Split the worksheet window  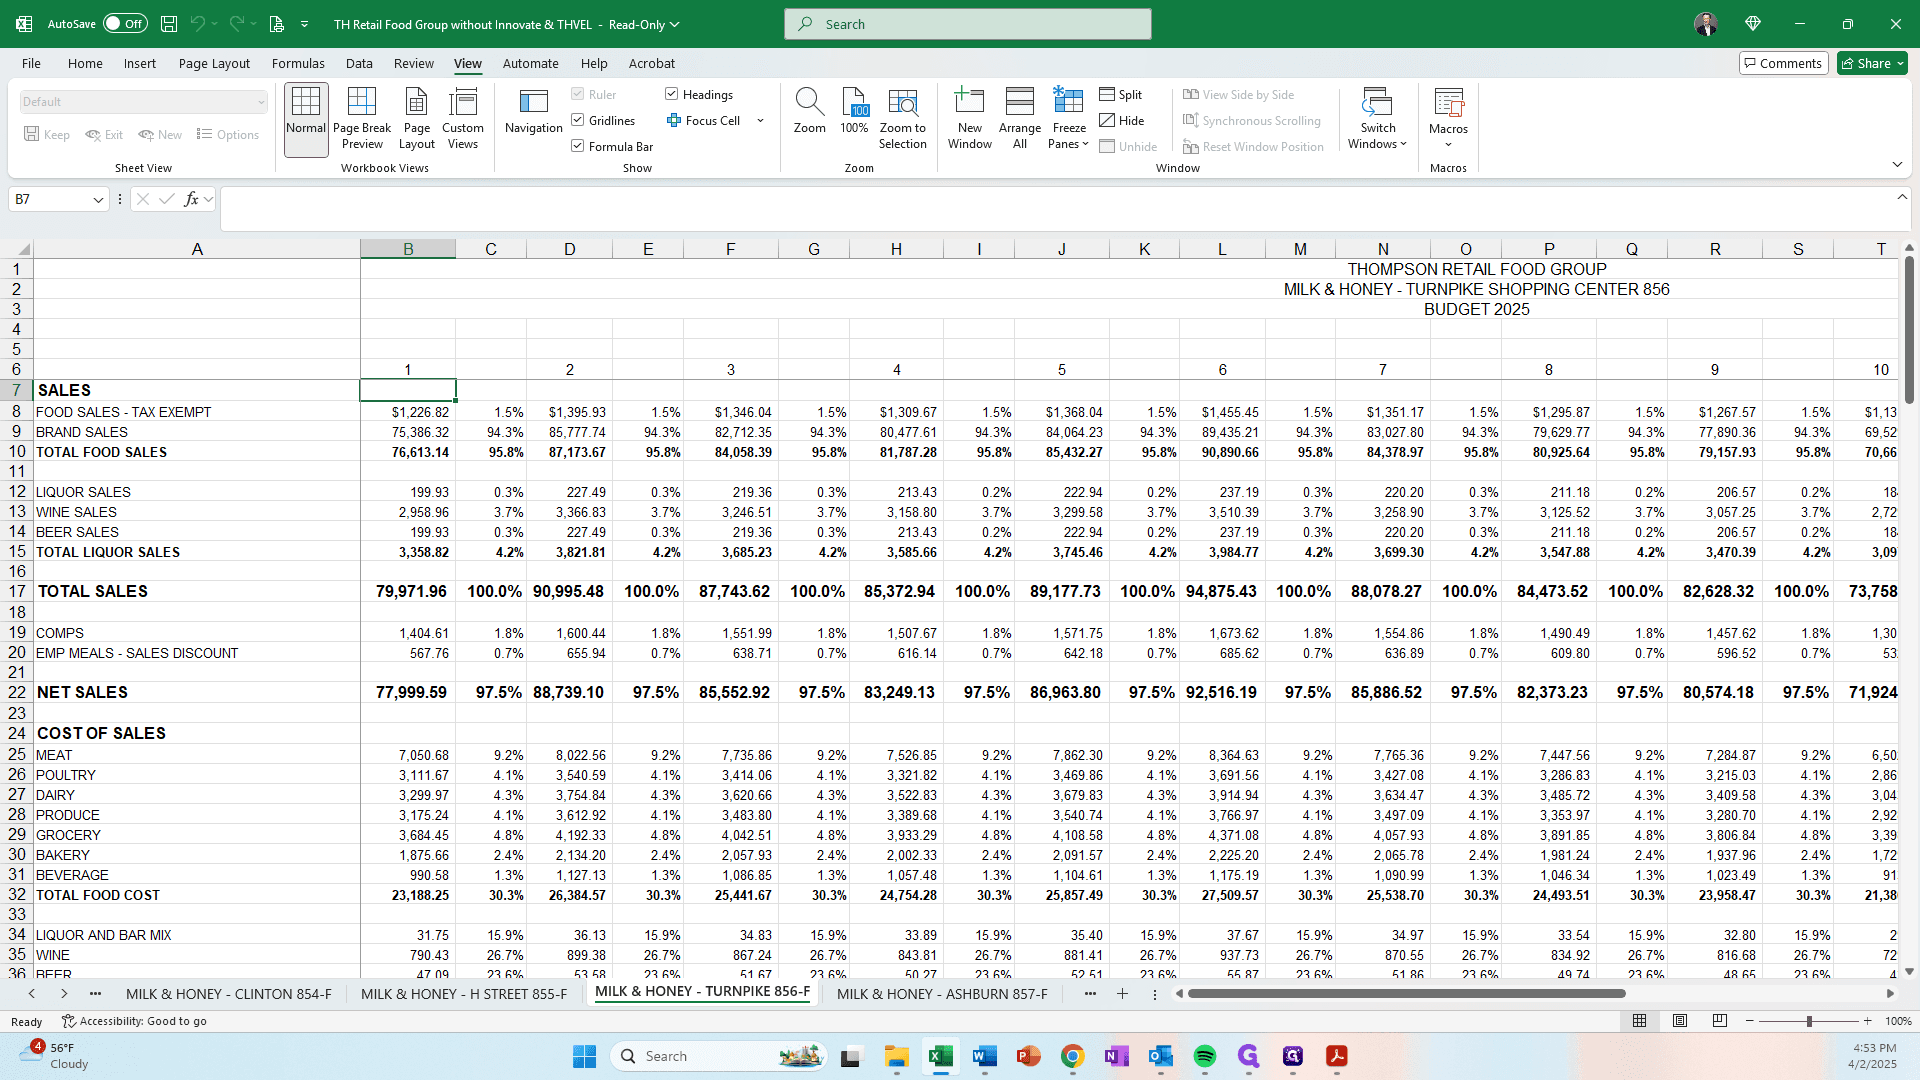[x=1121, y=94]
